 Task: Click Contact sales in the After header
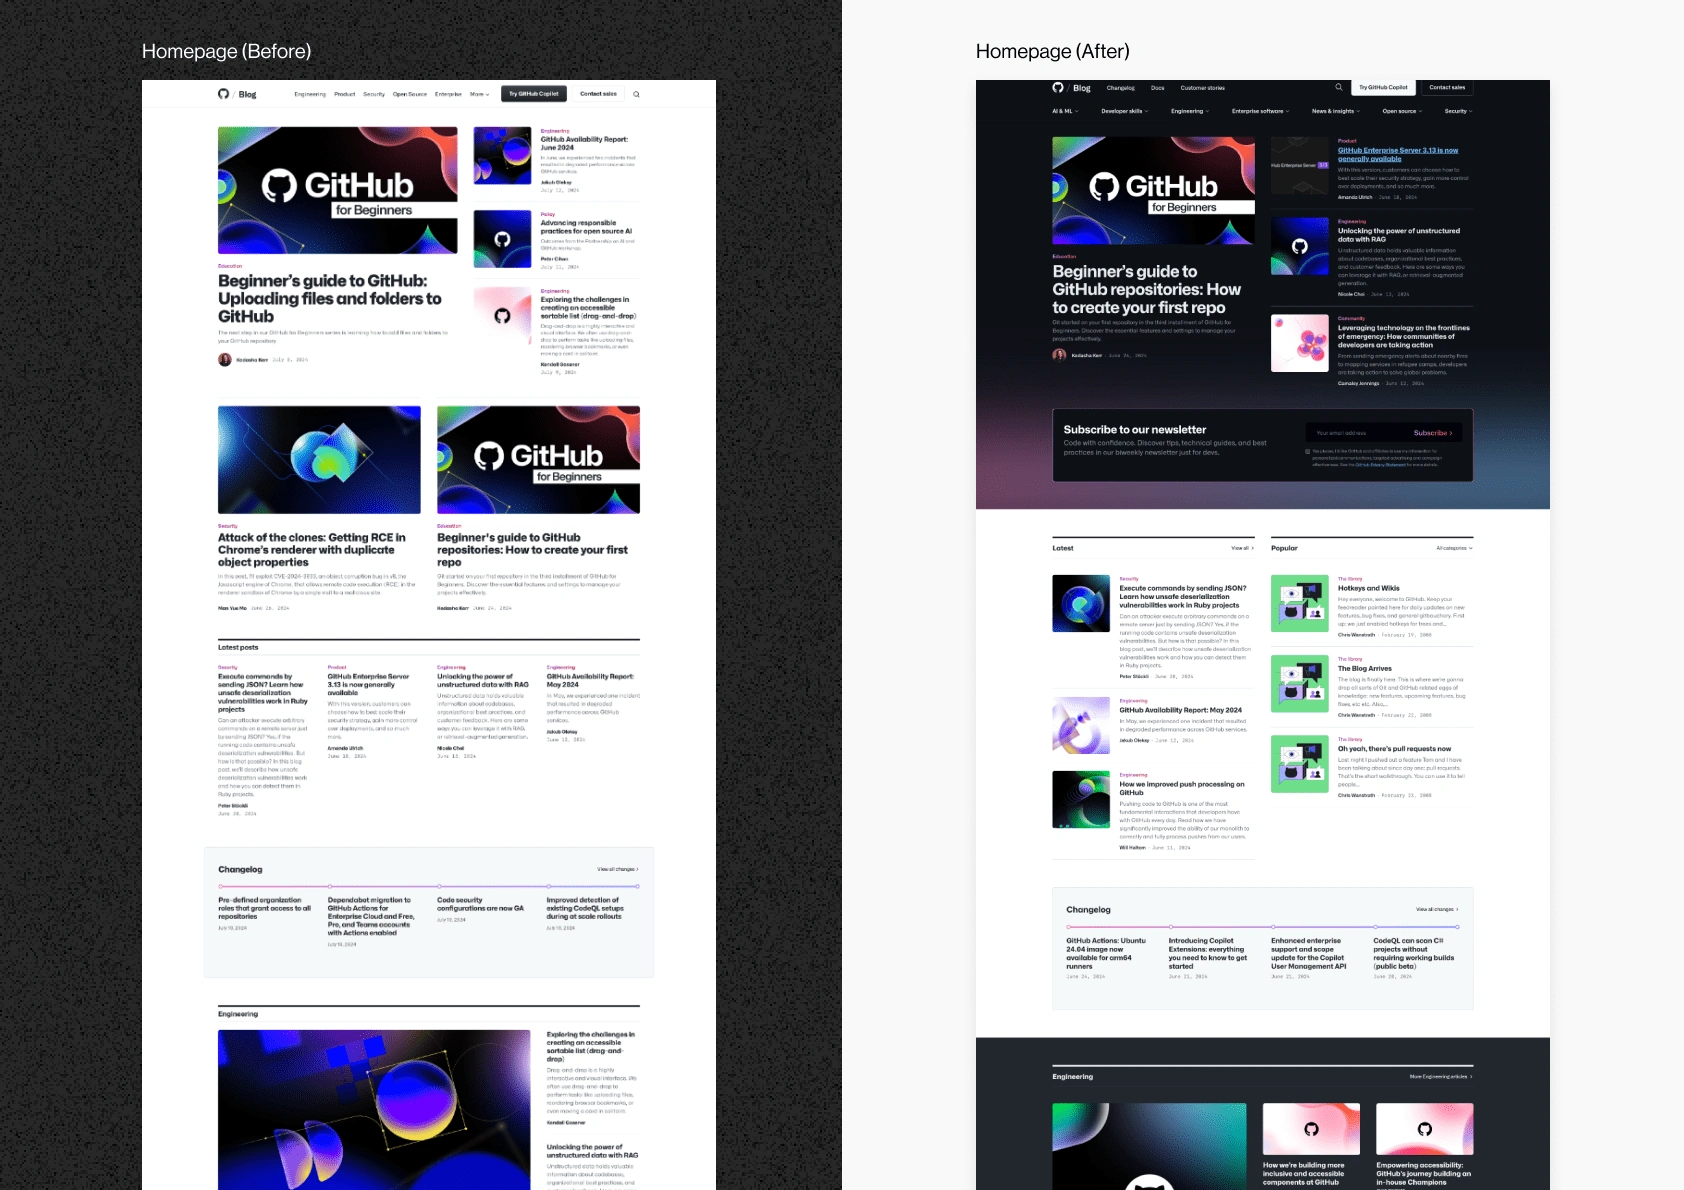coord(1447,88)
